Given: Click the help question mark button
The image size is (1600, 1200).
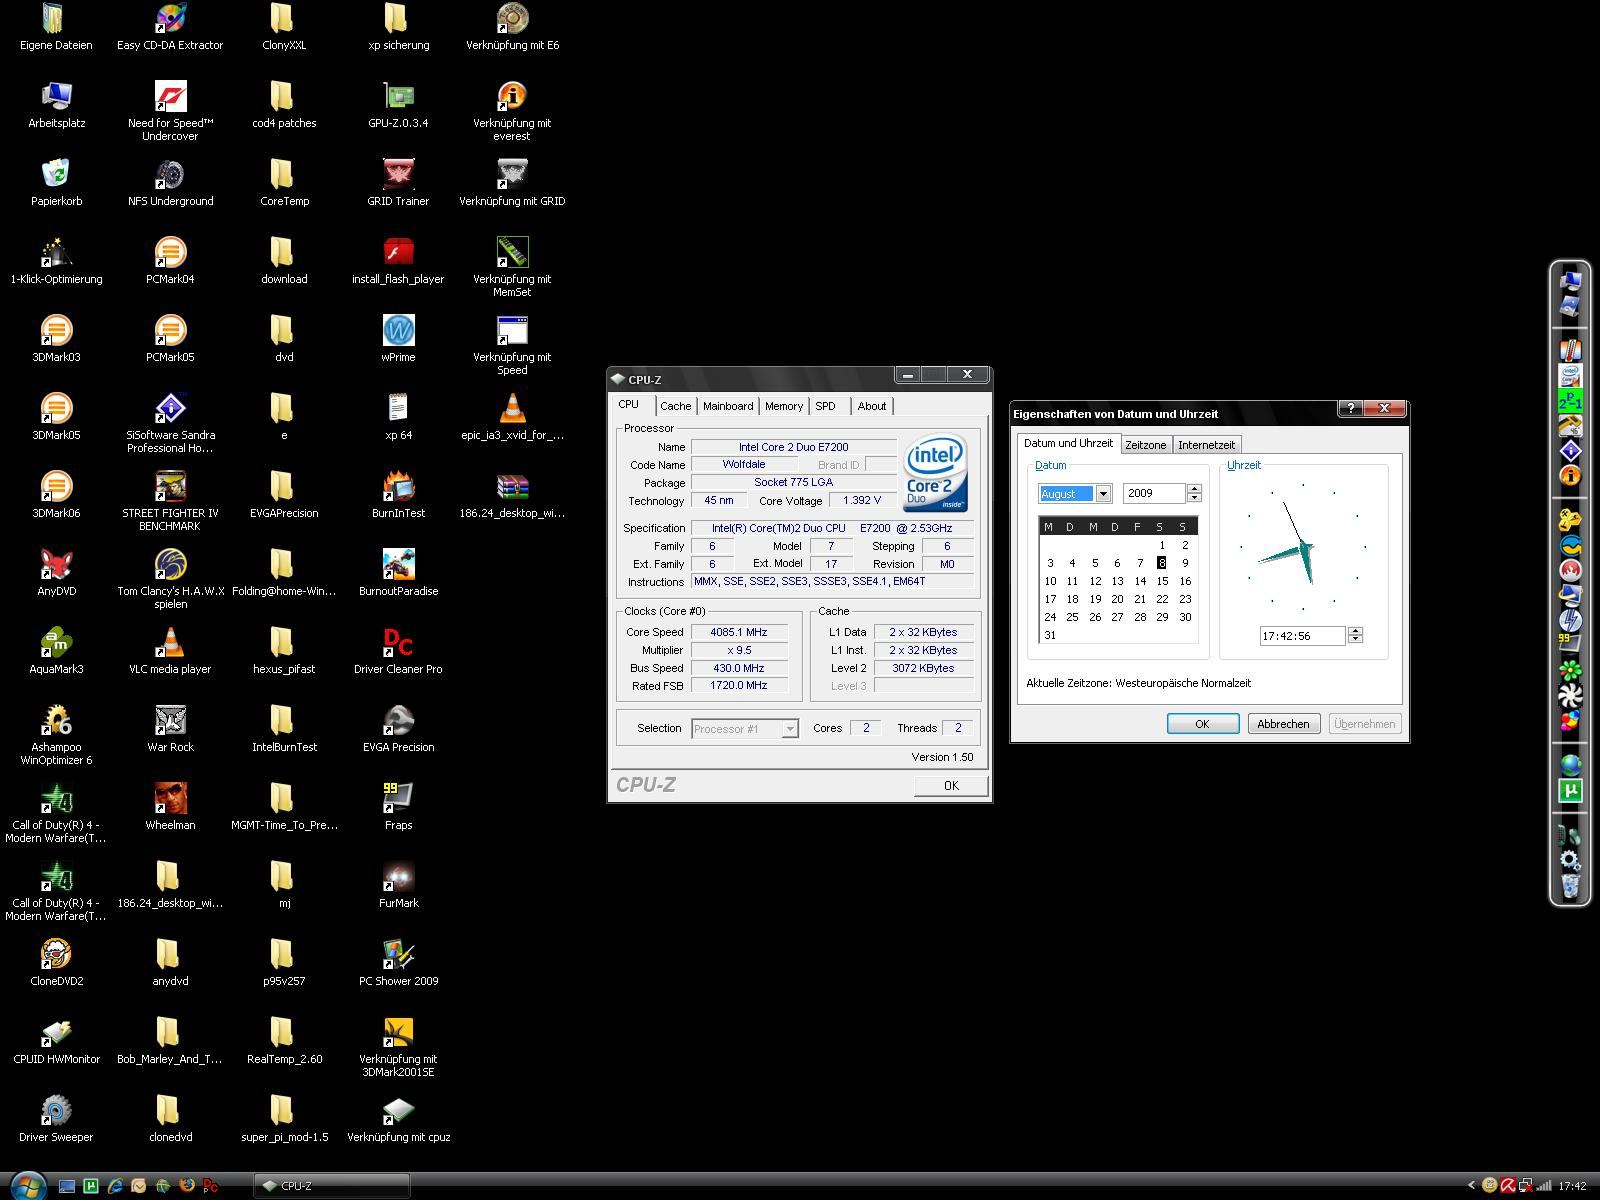Looking at the screenshot, I should [1350, 408].
